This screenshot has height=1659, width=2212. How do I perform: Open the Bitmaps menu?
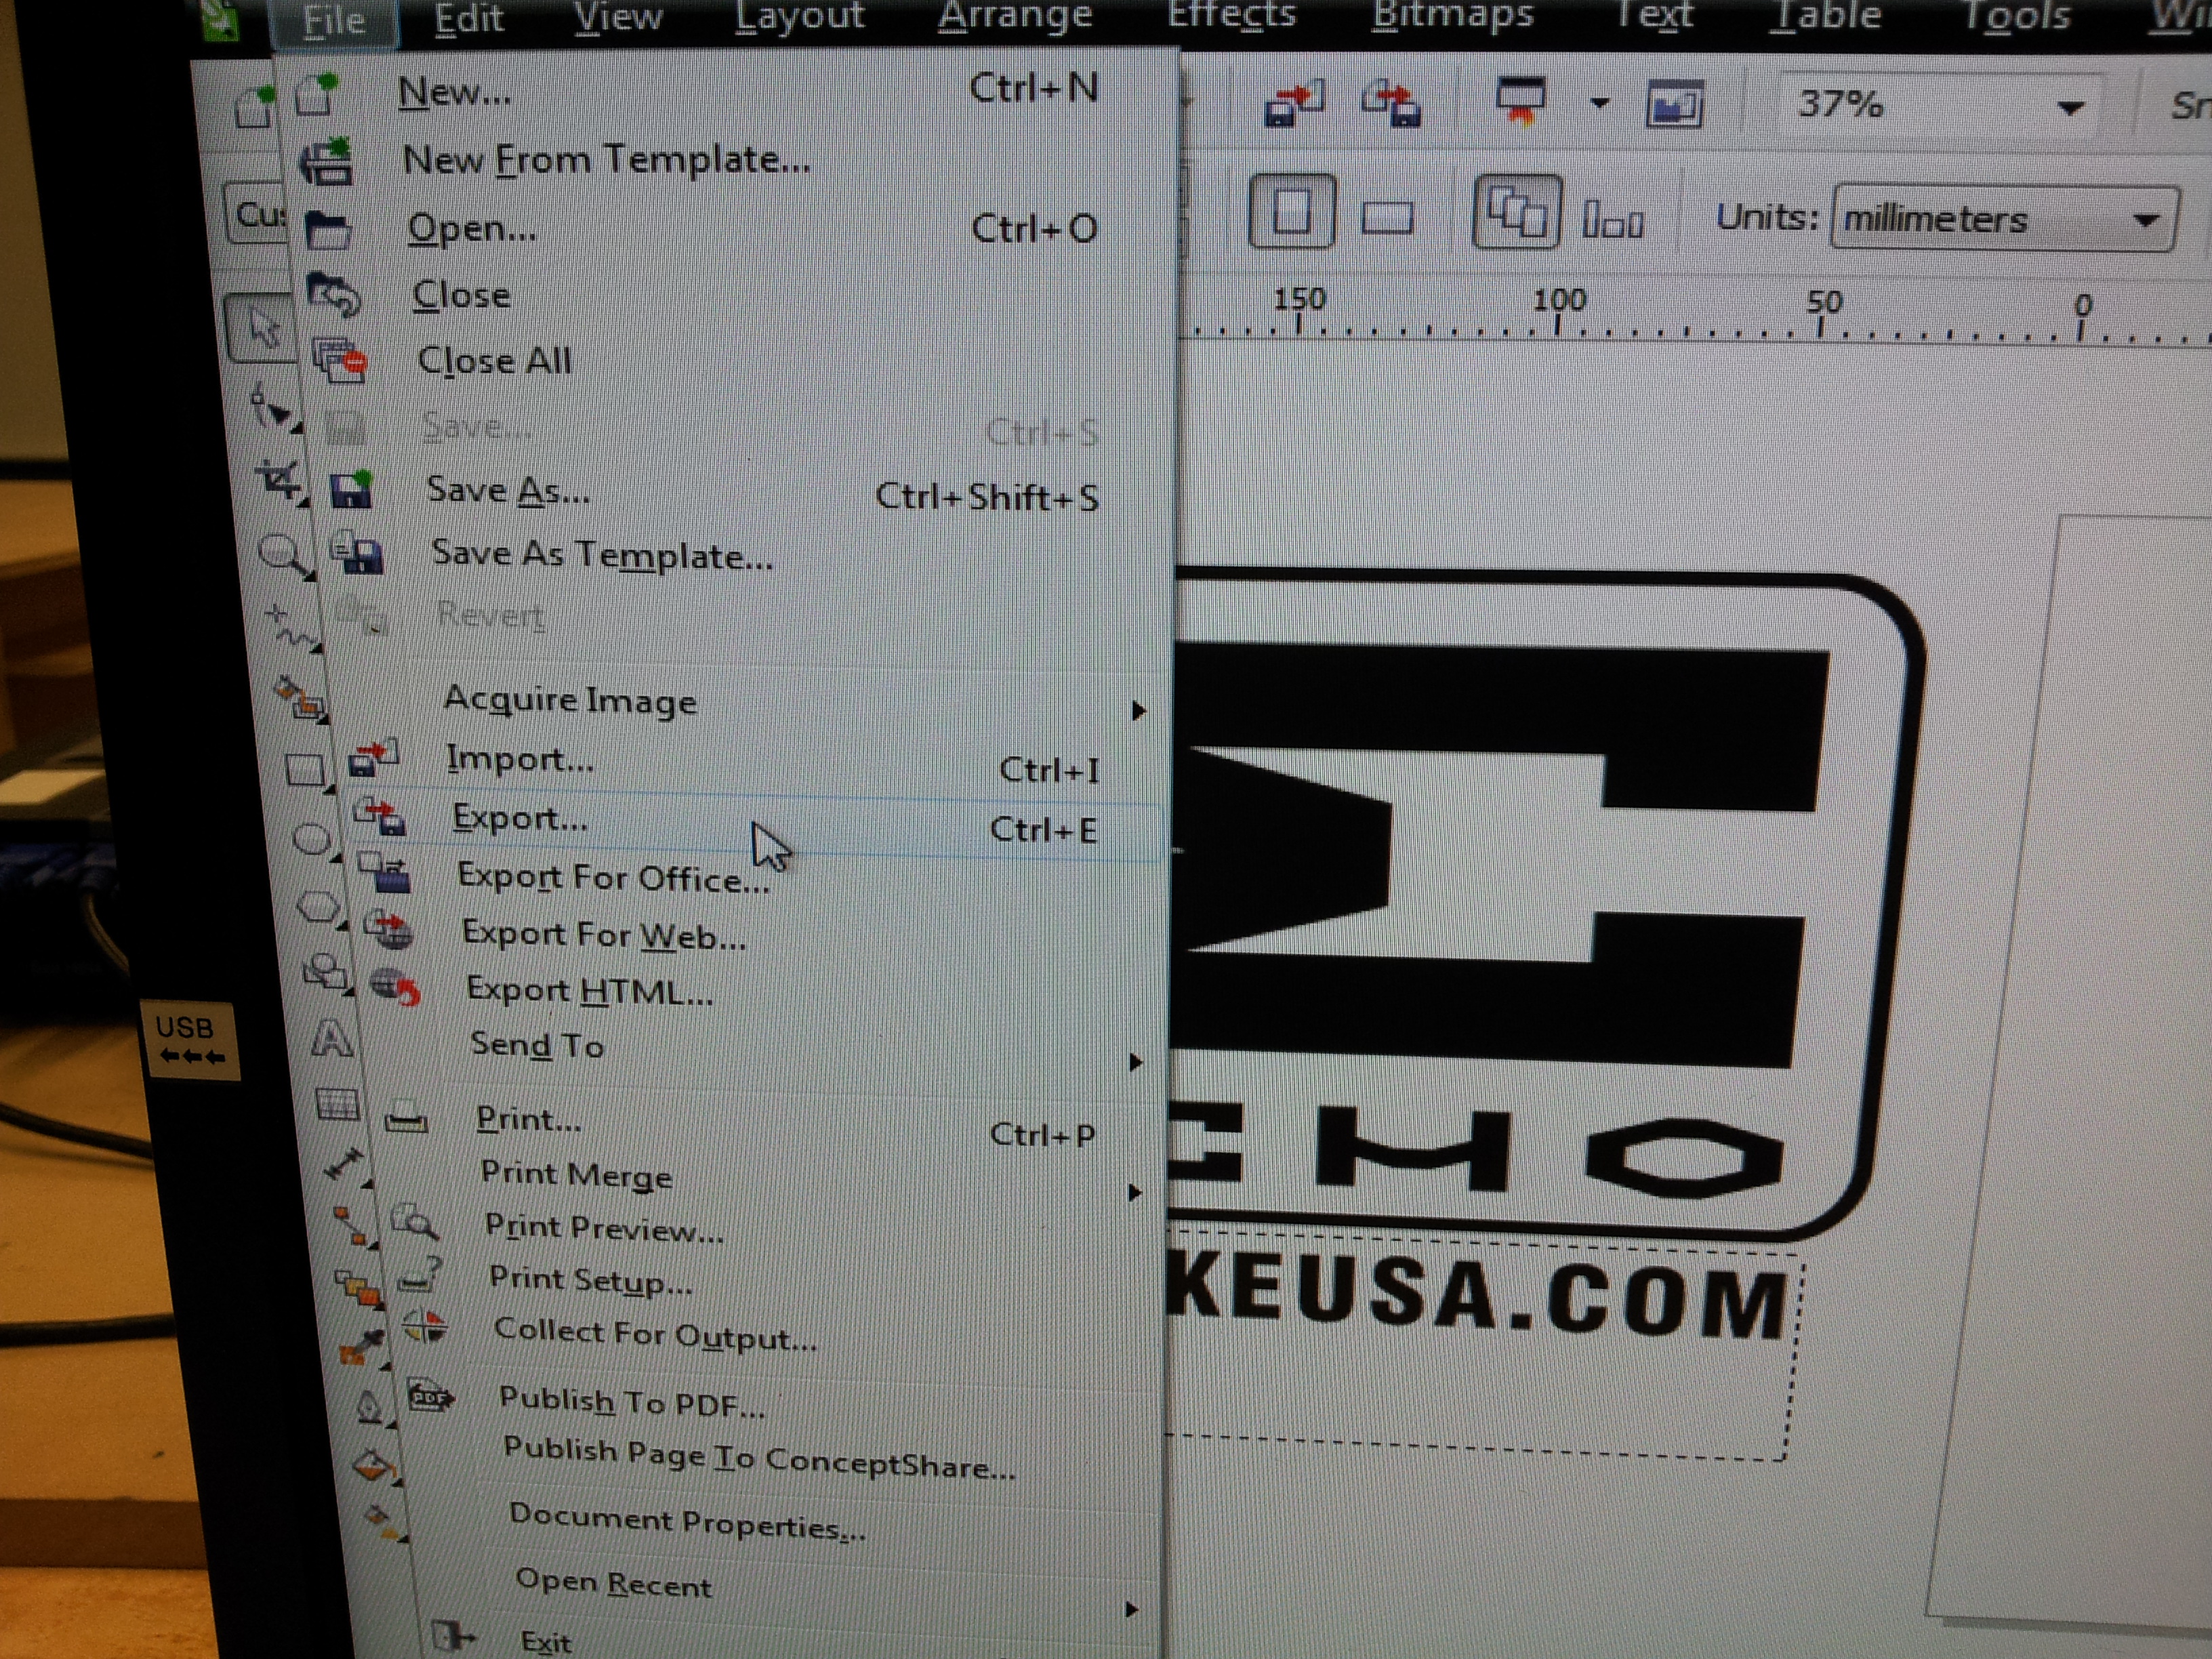coord(1452,15)
